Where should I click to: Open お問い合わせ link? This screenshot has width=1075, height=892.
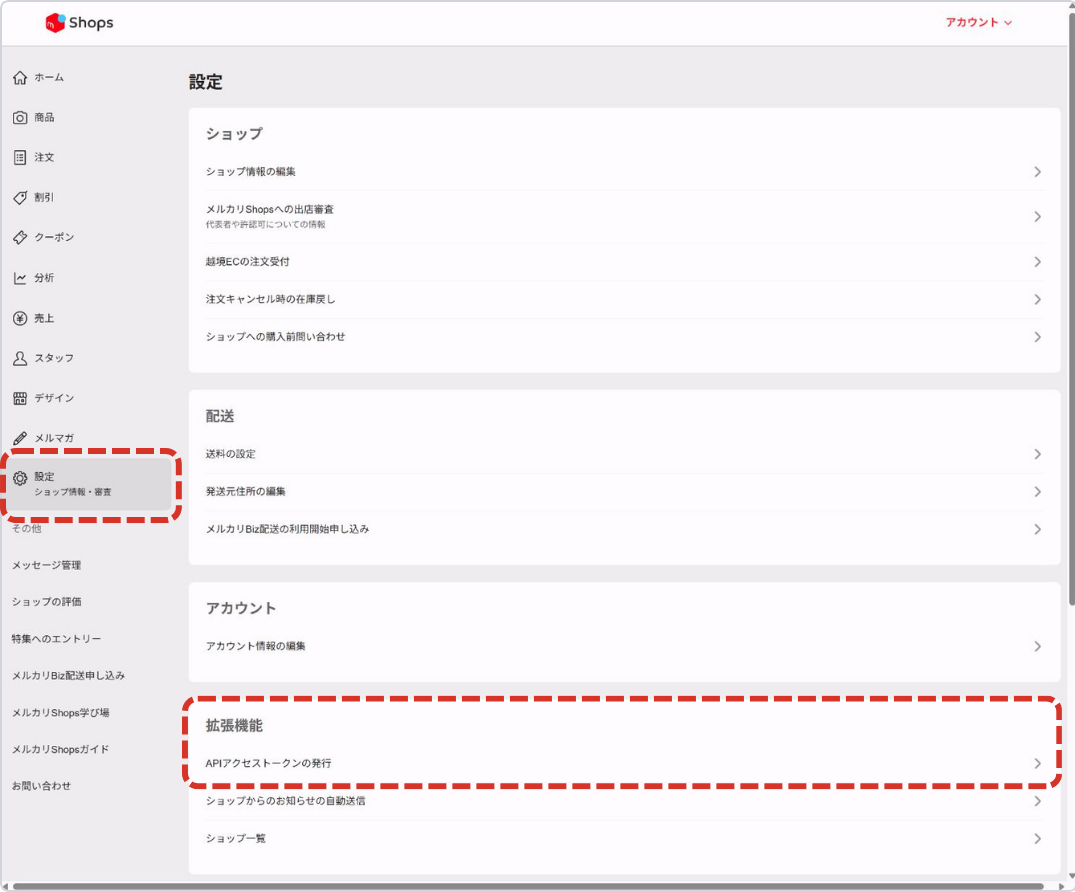coord(41,786)
